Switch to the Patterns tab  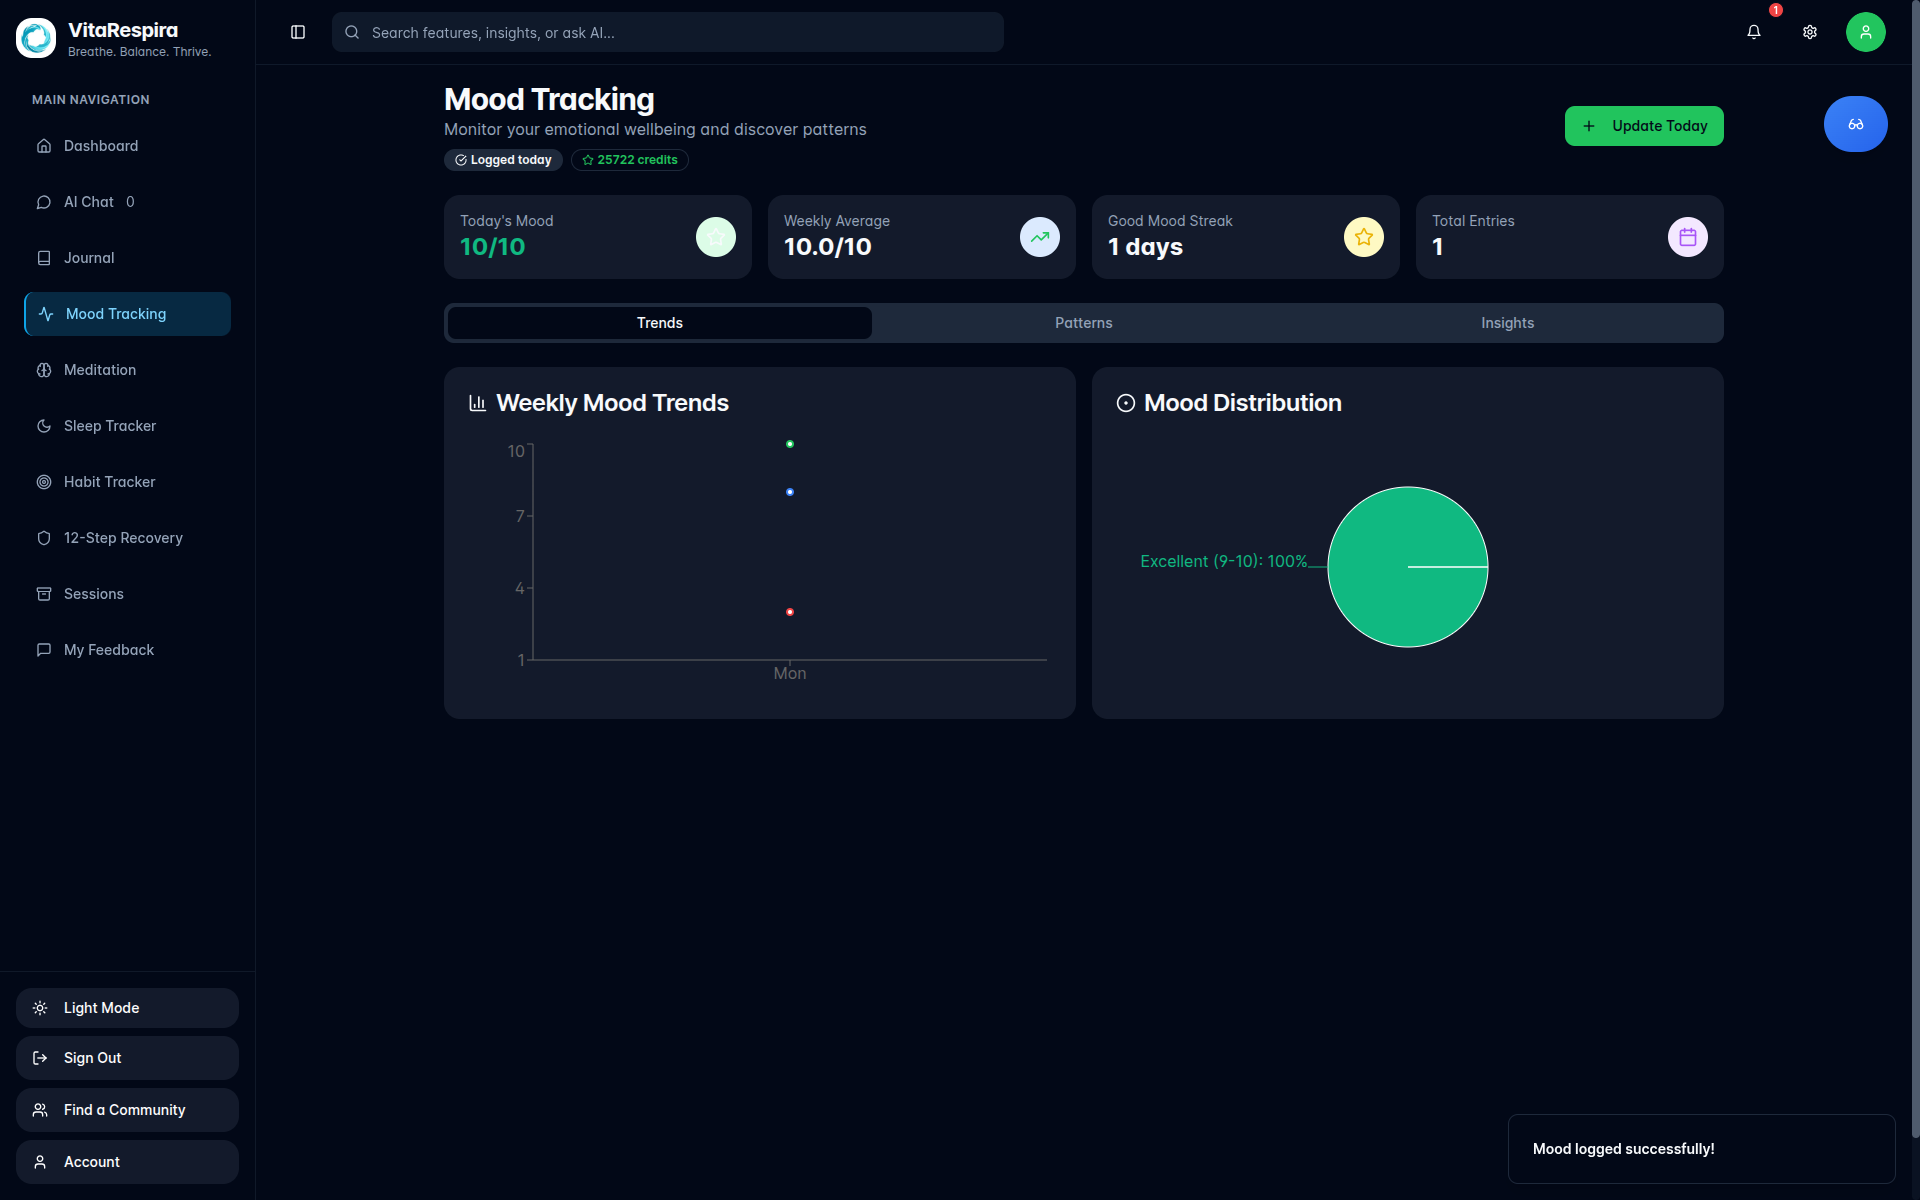click(1083, 323)
